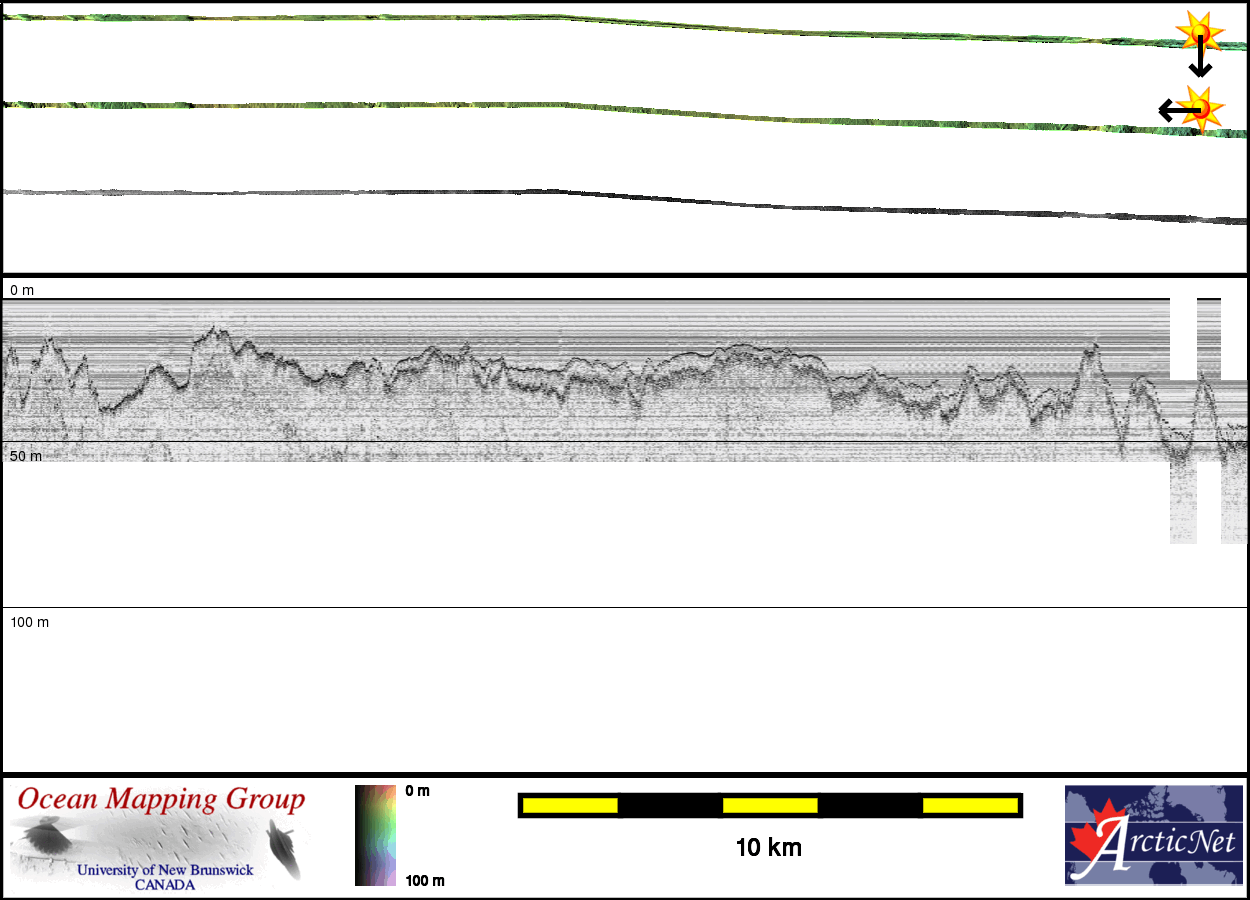Click the depth color legend swatch
Screen dimensions: 1250x900
[376, 835]
